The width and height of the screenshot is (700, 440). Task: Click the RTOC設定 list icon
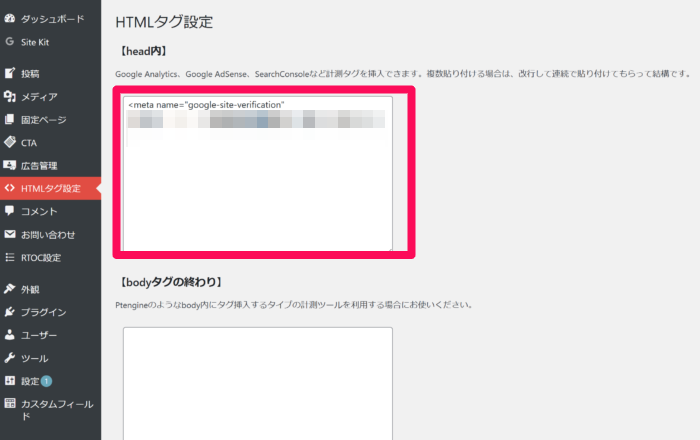[9, 257]
